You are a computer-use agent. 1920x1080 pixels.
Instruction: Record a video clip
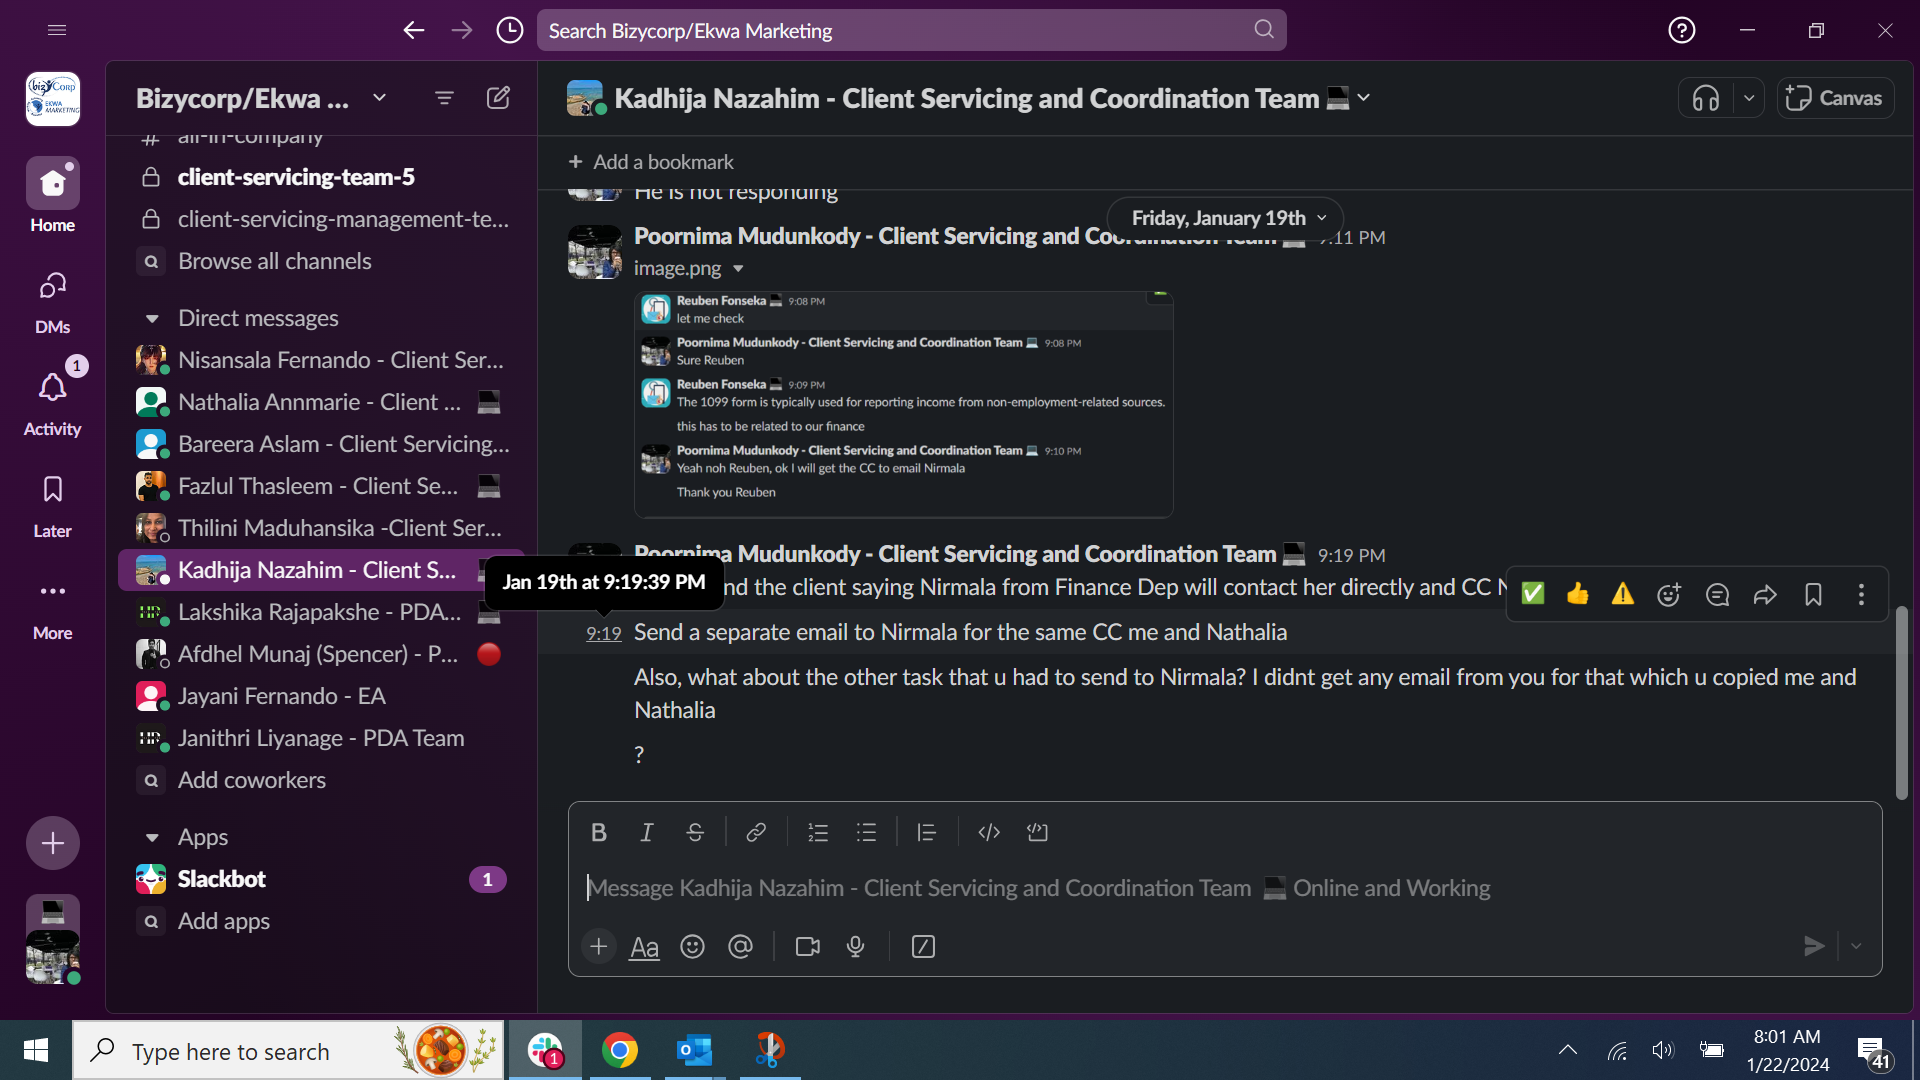tap(807, 946)
